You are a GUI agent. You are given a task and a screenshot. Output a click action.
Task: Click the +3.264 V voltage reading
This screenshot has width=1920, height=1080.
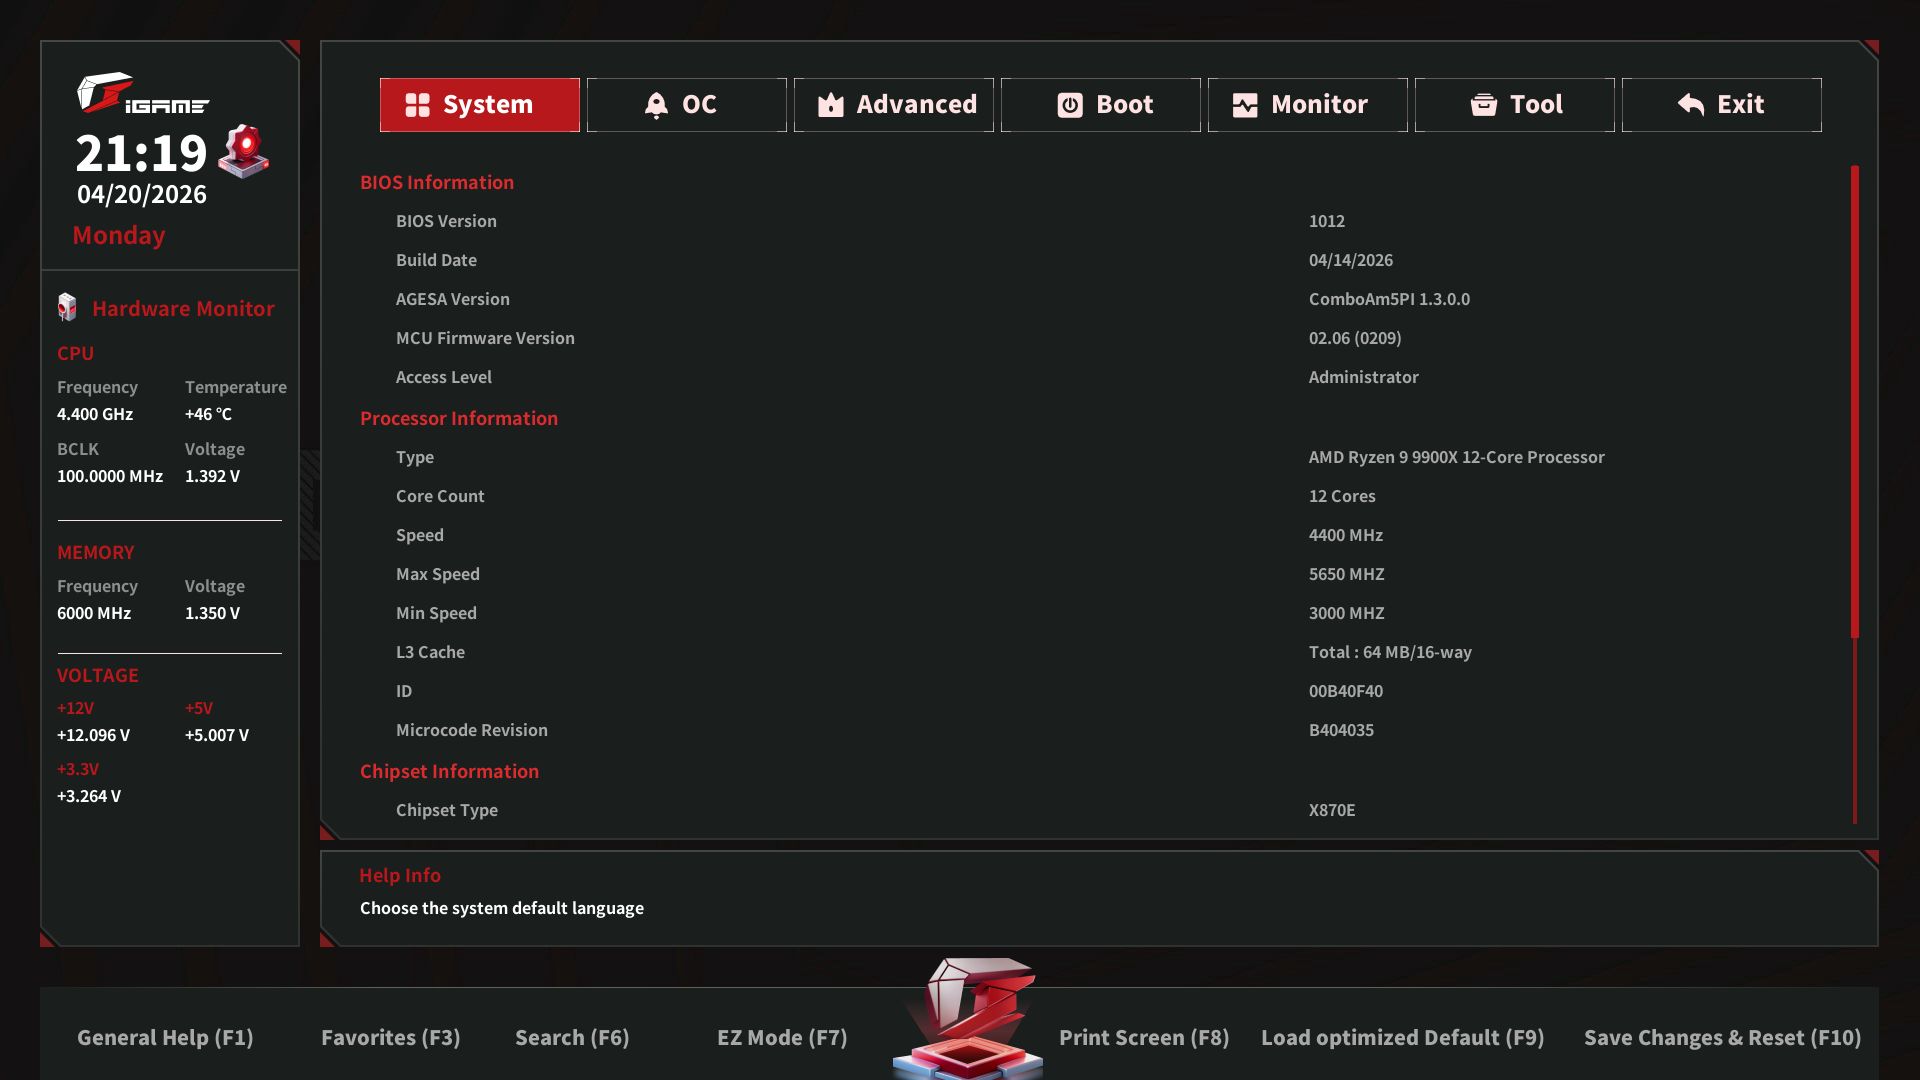tap(89, 796)
